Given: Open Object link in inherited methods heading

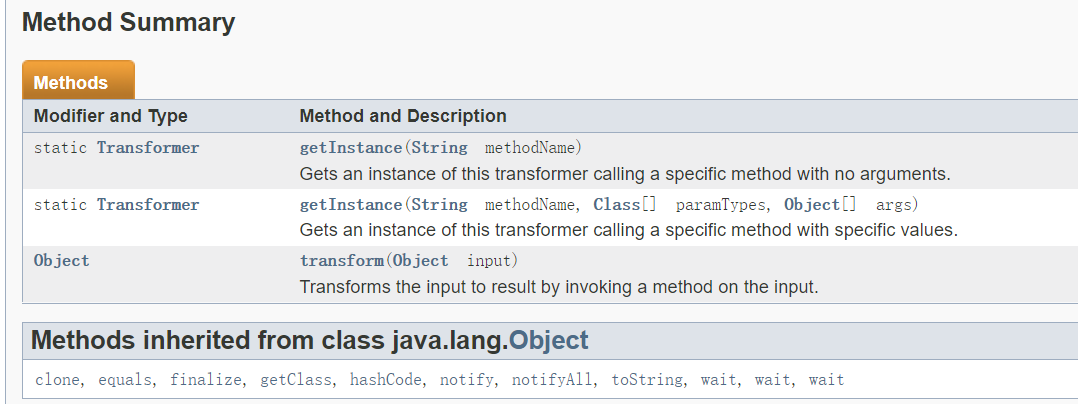Looking at the screenshot, I should [548, 340].
